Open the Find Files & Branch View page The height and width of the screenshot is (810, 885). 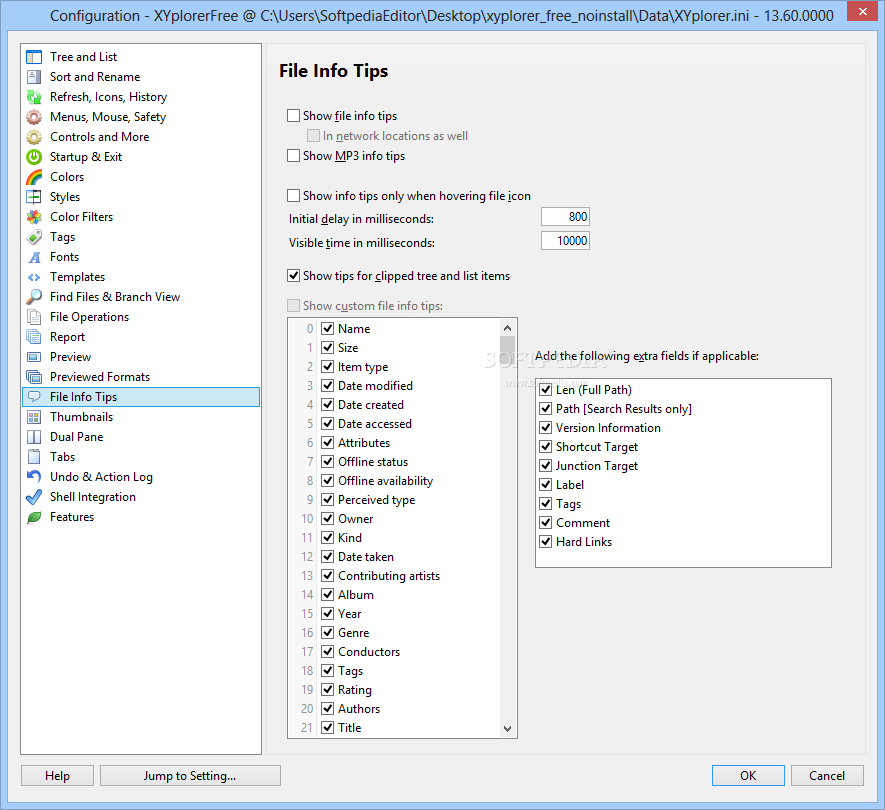tap(141, 297)
